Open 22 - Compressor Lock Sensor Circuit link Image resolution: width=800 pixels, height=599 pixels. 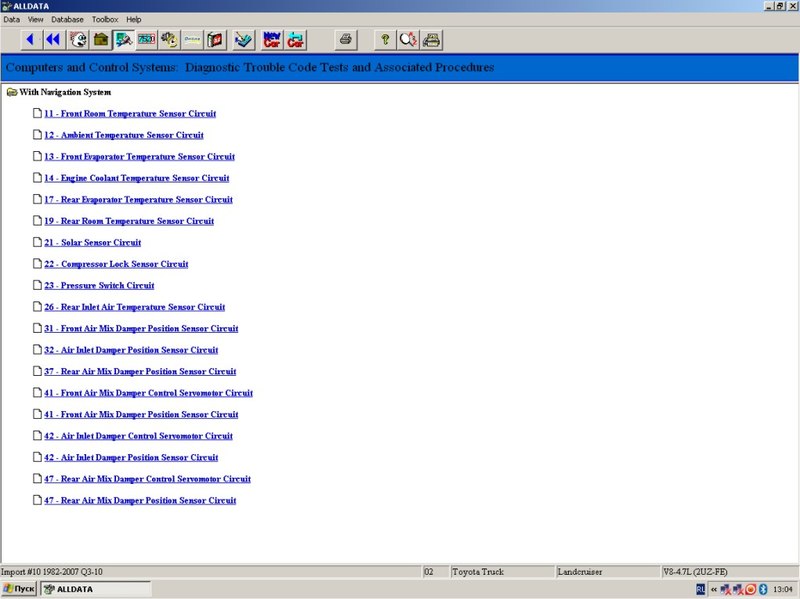(116, 264)
